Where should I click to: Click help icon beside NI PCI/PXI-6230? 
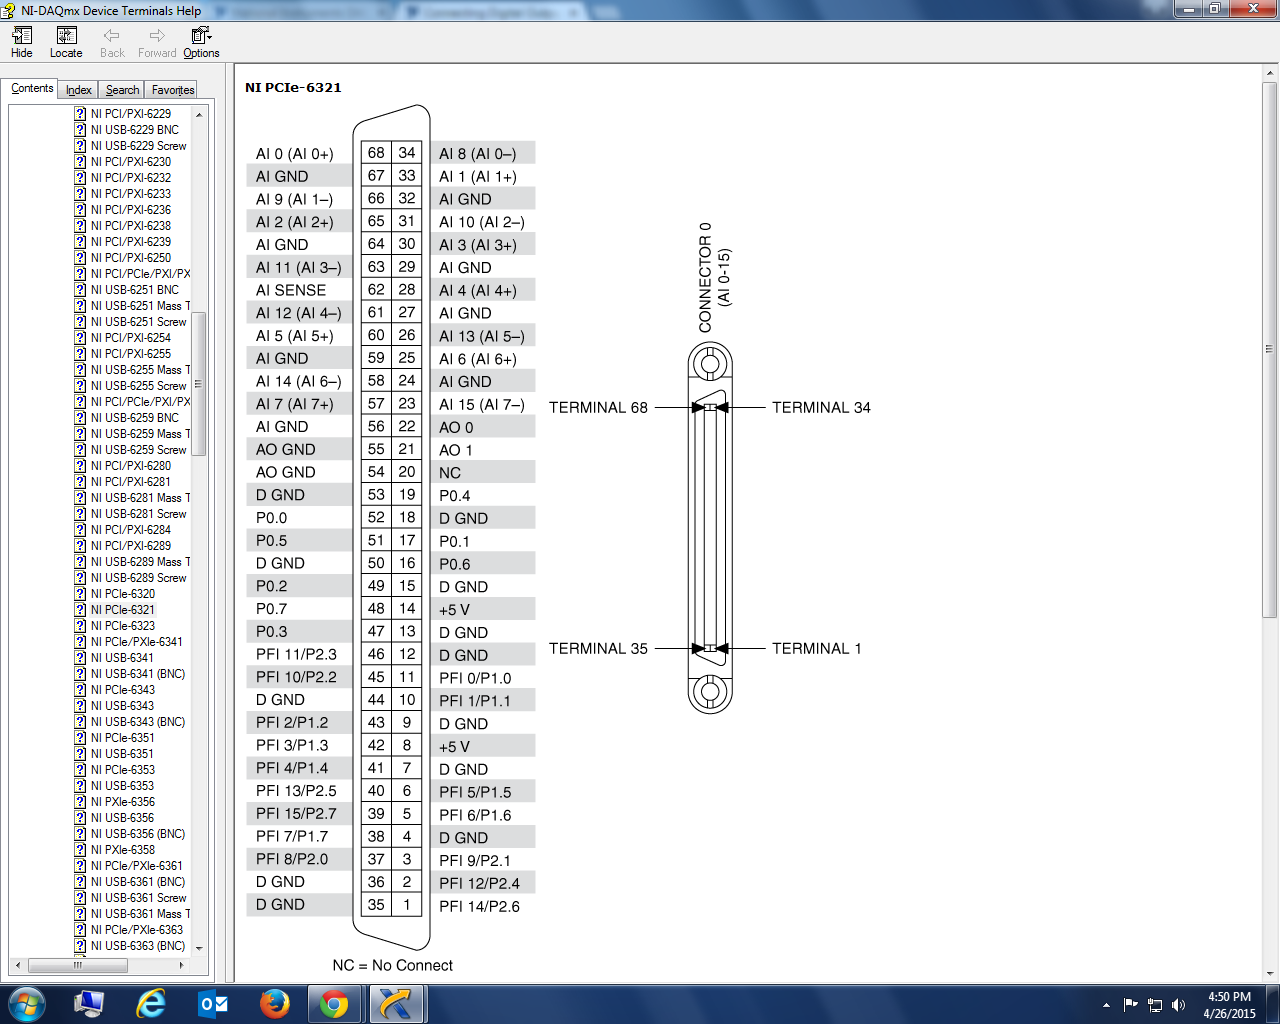pos(80,162)
